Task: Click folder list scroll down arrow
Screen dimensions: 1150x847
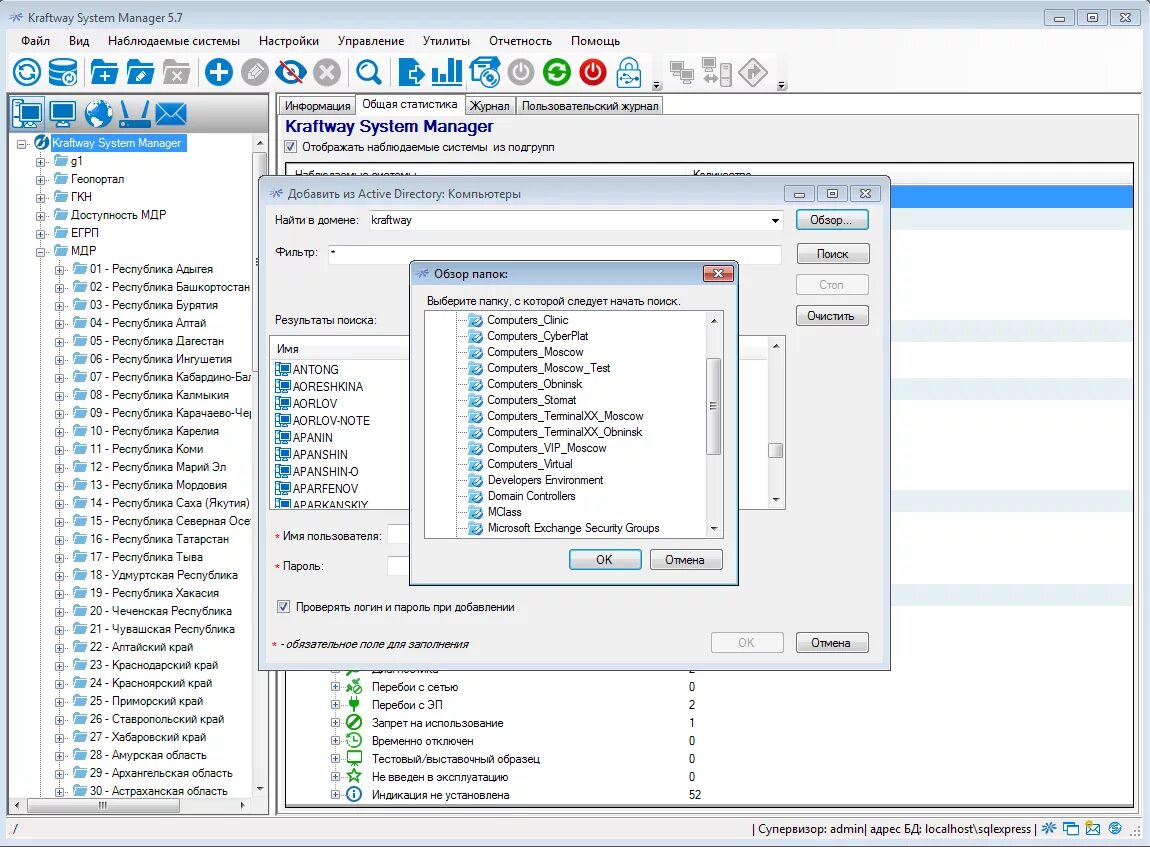Action: 714,529
